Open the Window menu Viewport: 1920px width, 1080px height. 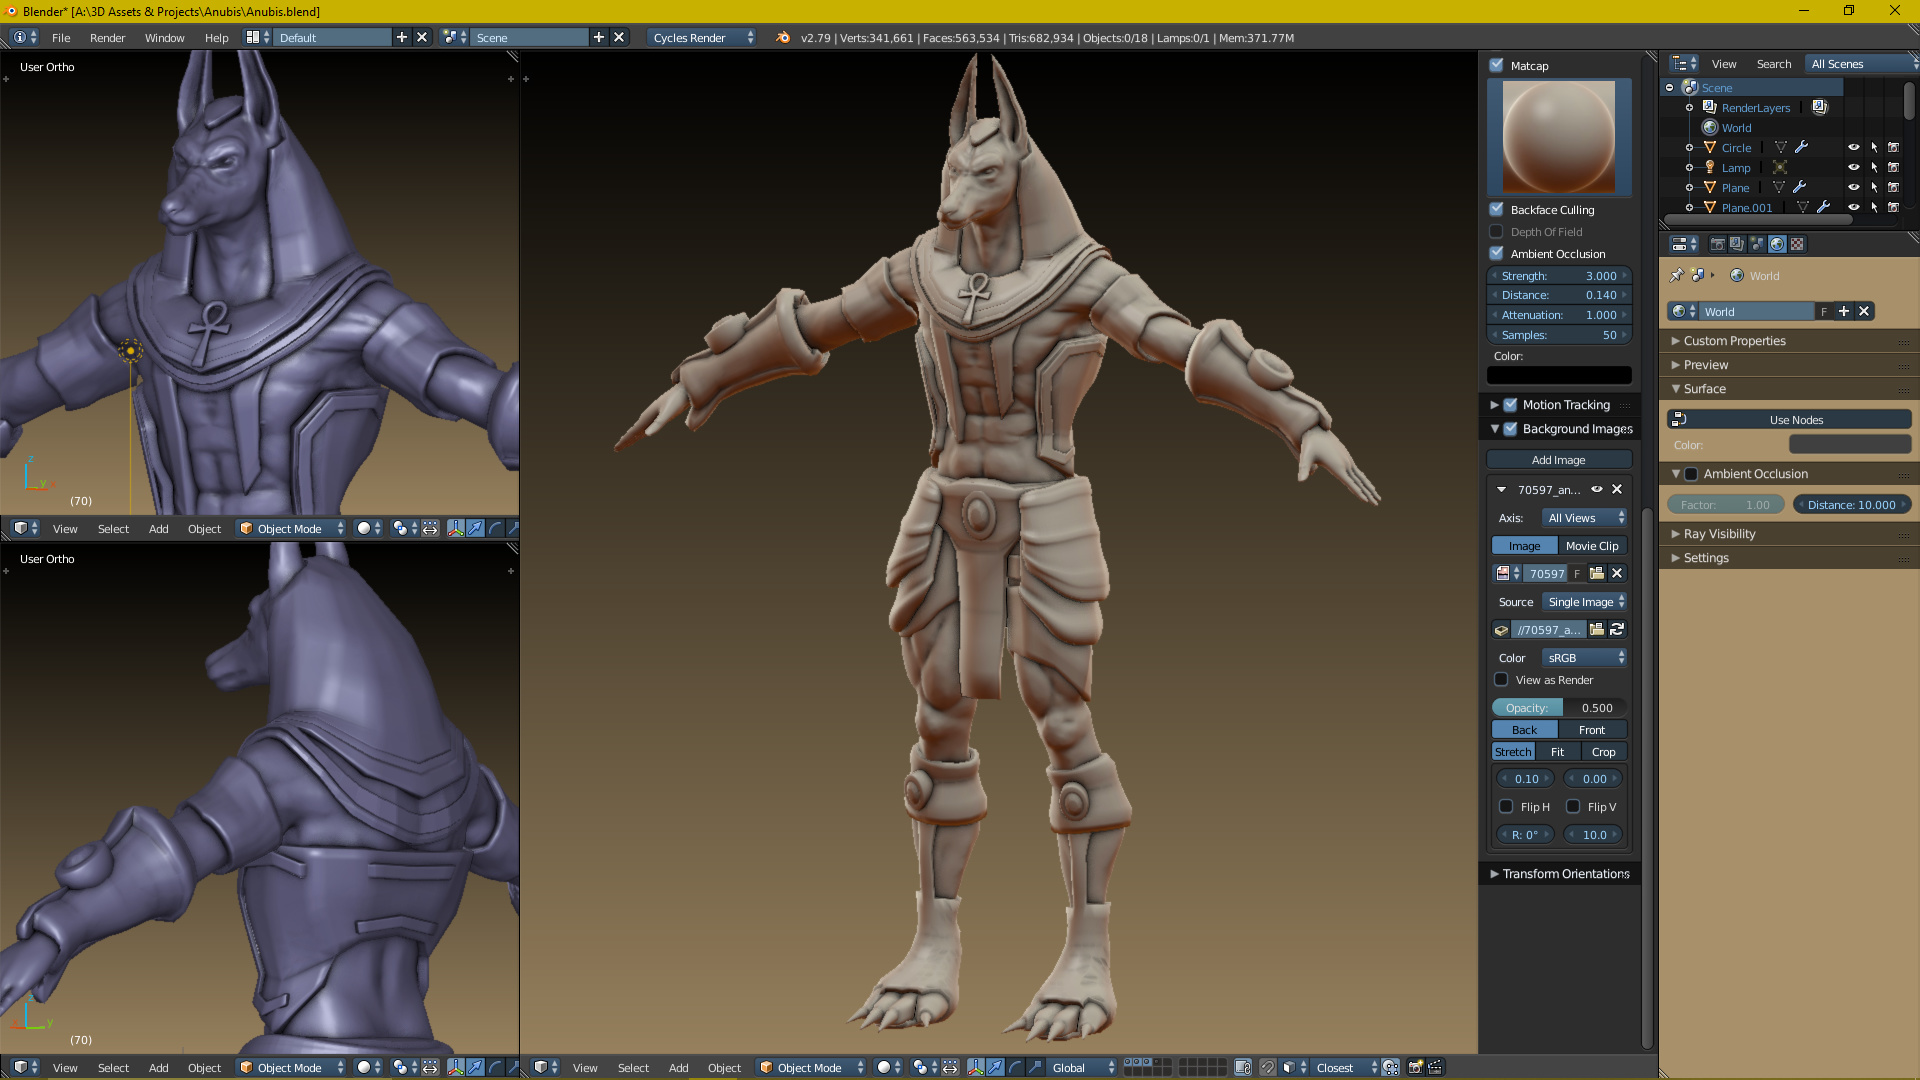coord(164,37)
